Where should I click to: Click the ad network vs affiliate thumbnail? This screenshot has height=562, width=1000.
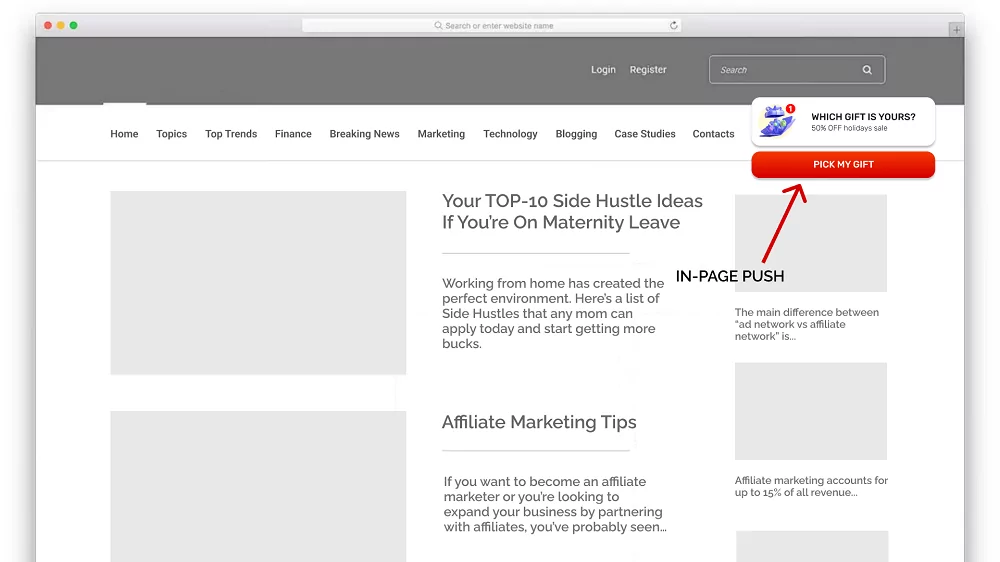[810, 243]
